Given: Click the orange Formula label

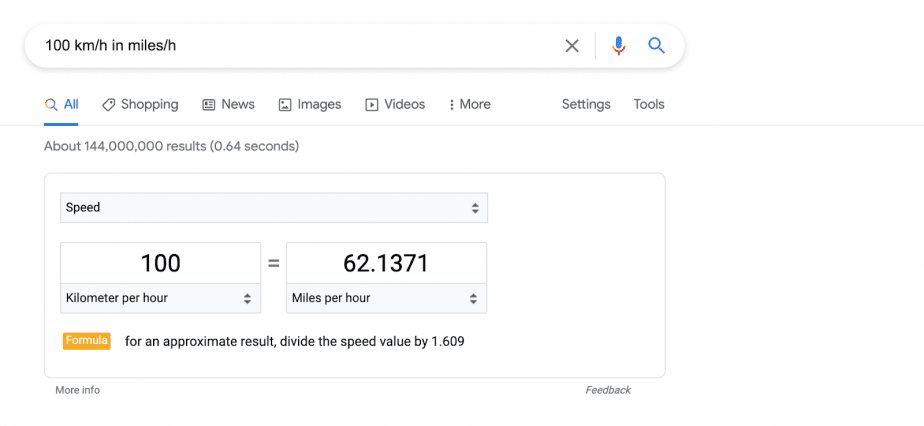Looking at the screenshot, I should (87, 341).
